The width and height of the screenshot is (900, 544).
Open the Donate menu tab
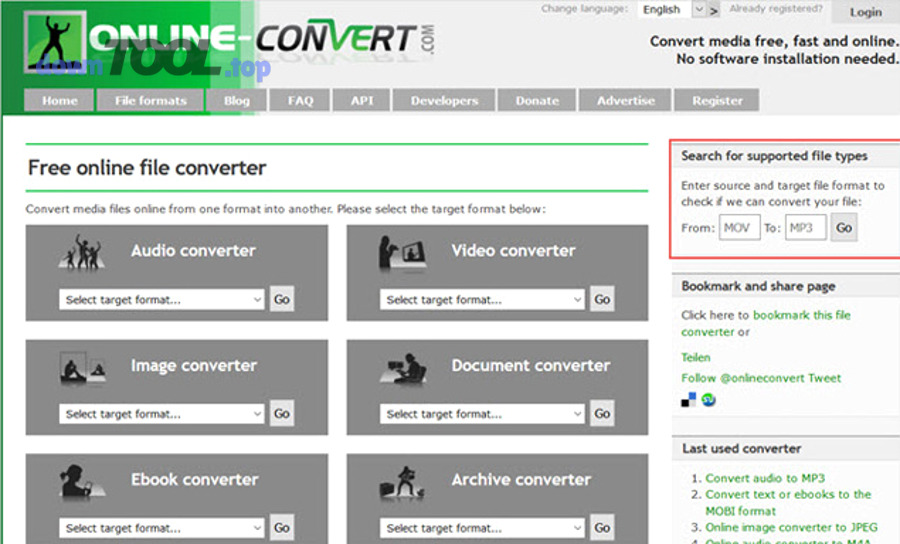point(537,100)
